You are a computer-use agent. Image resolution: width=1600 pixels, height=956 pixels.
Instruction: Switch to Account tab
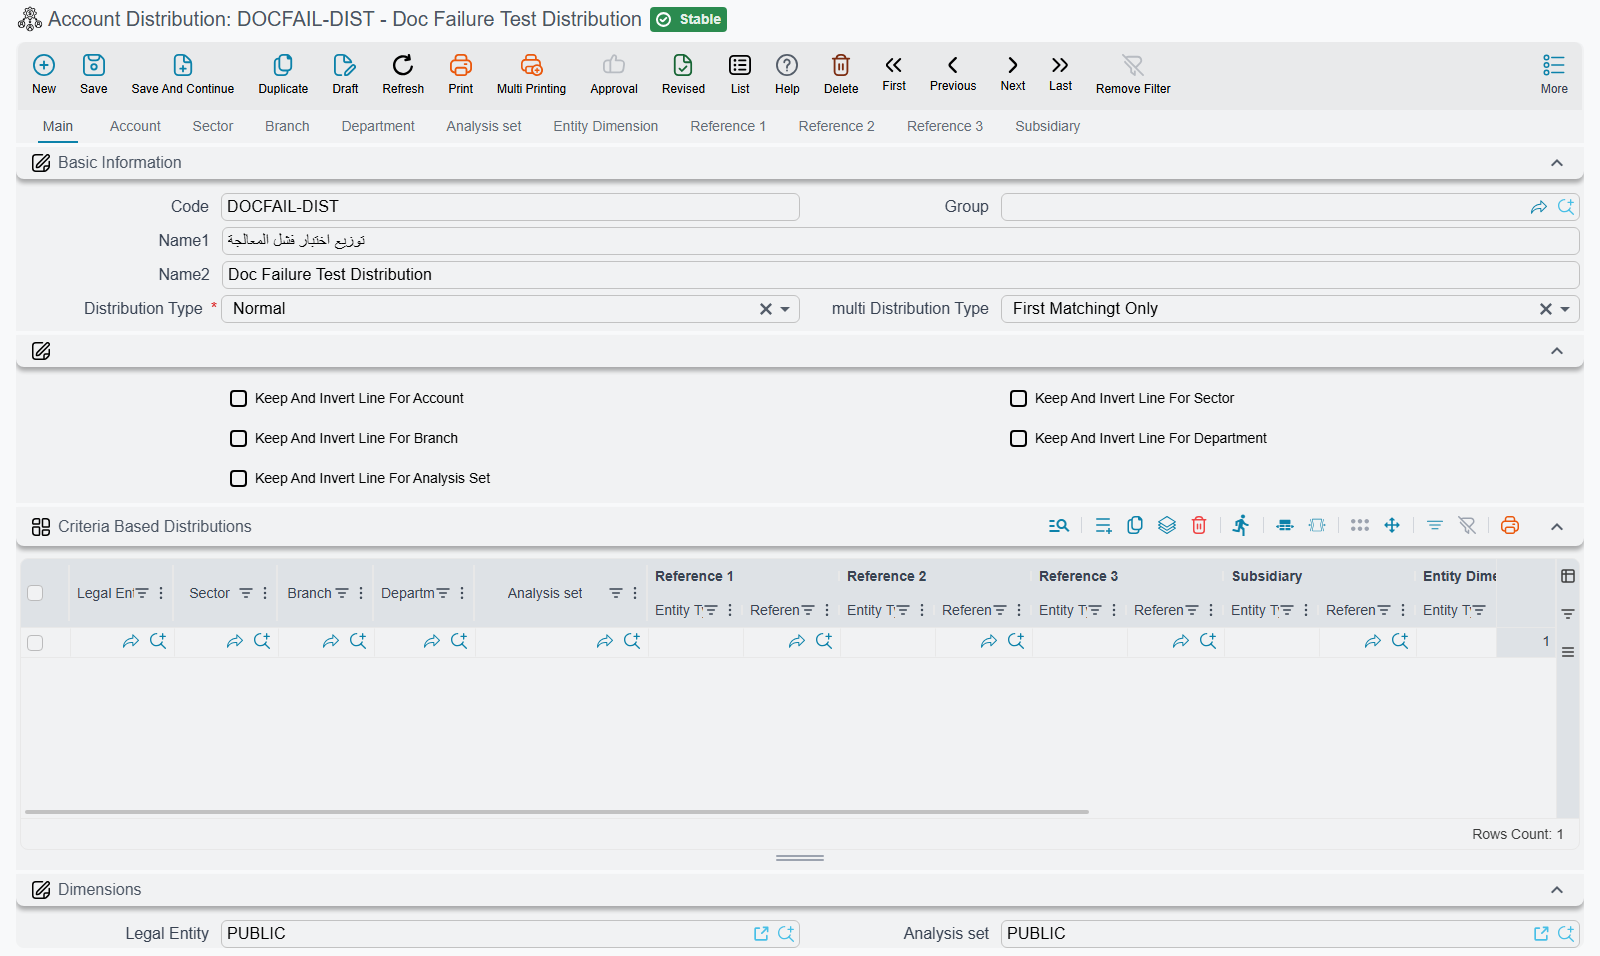pos(135,126)
